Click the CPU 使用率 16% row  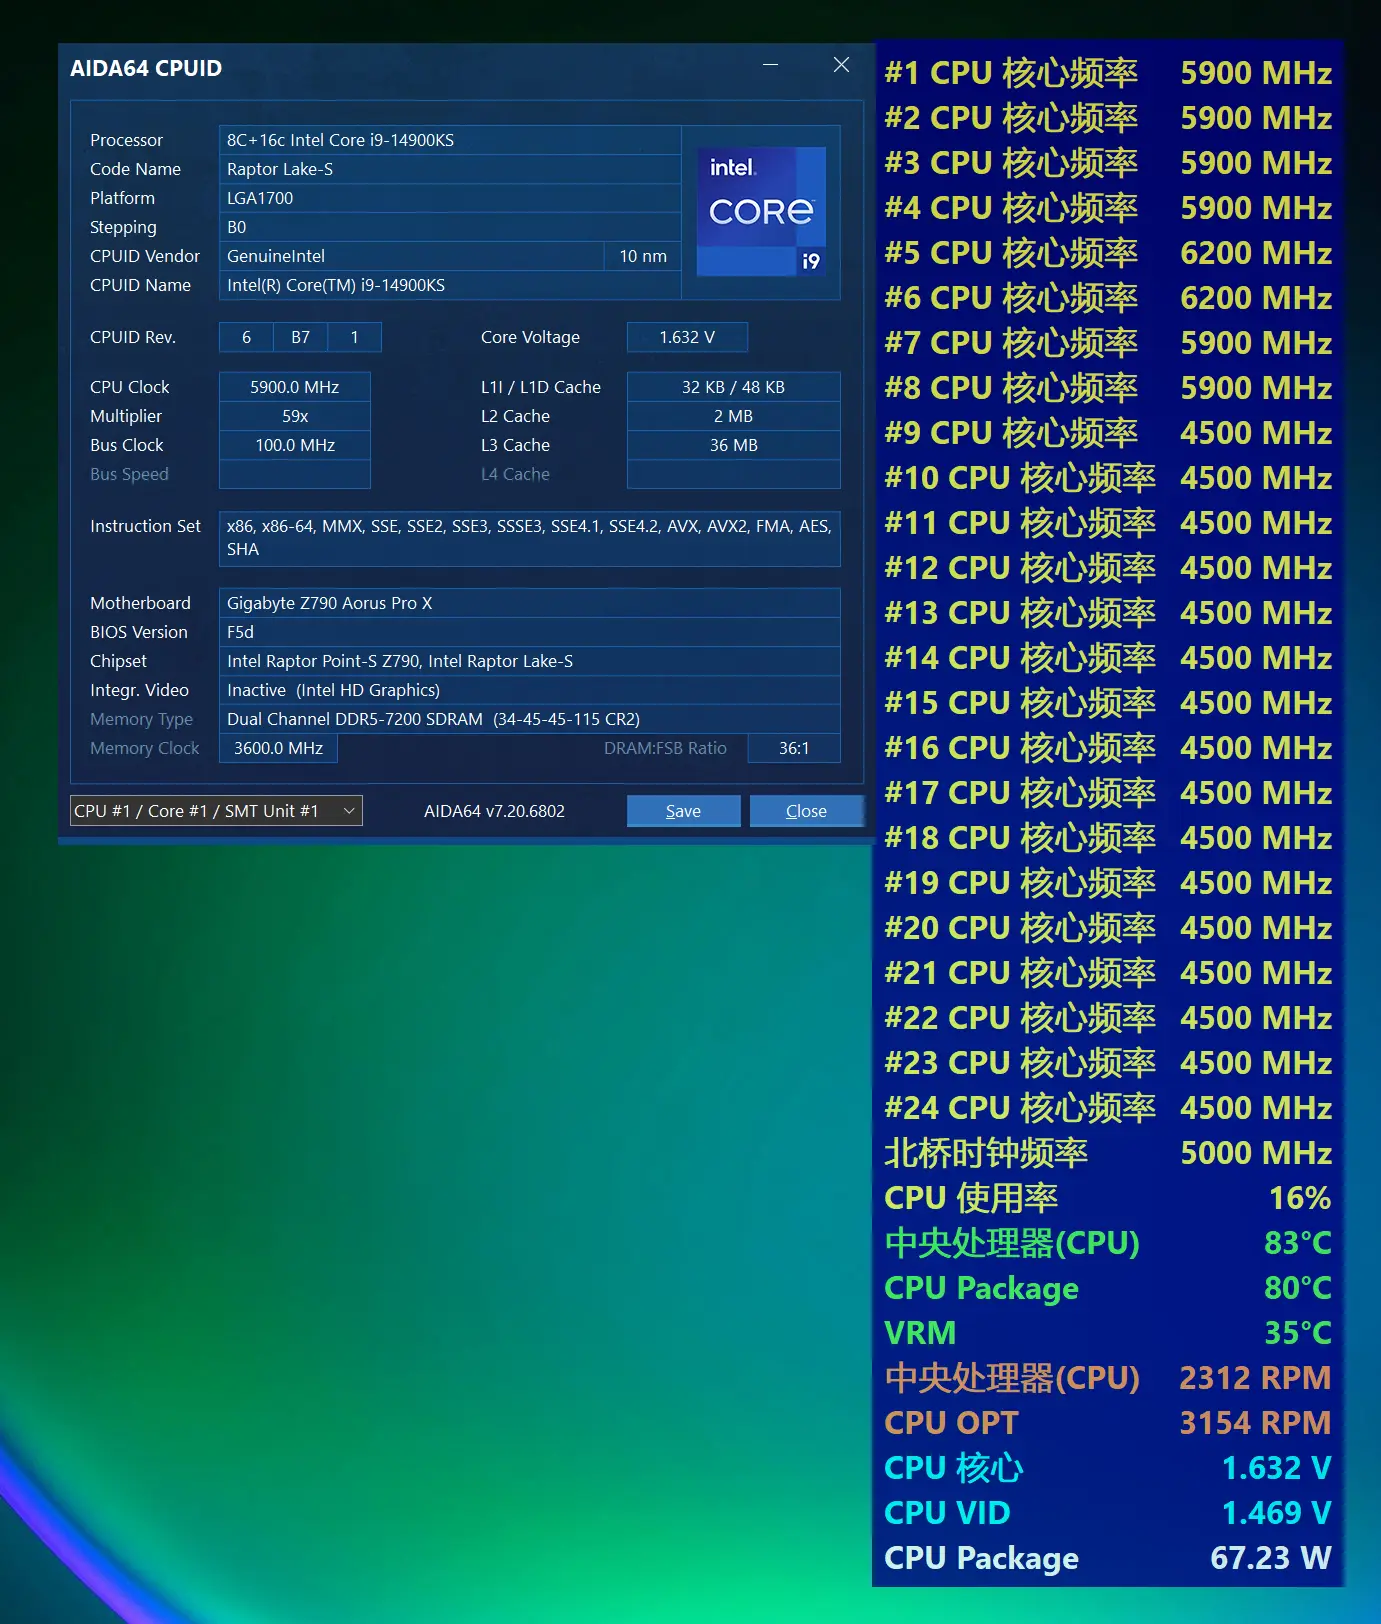click(1108, 1198)
